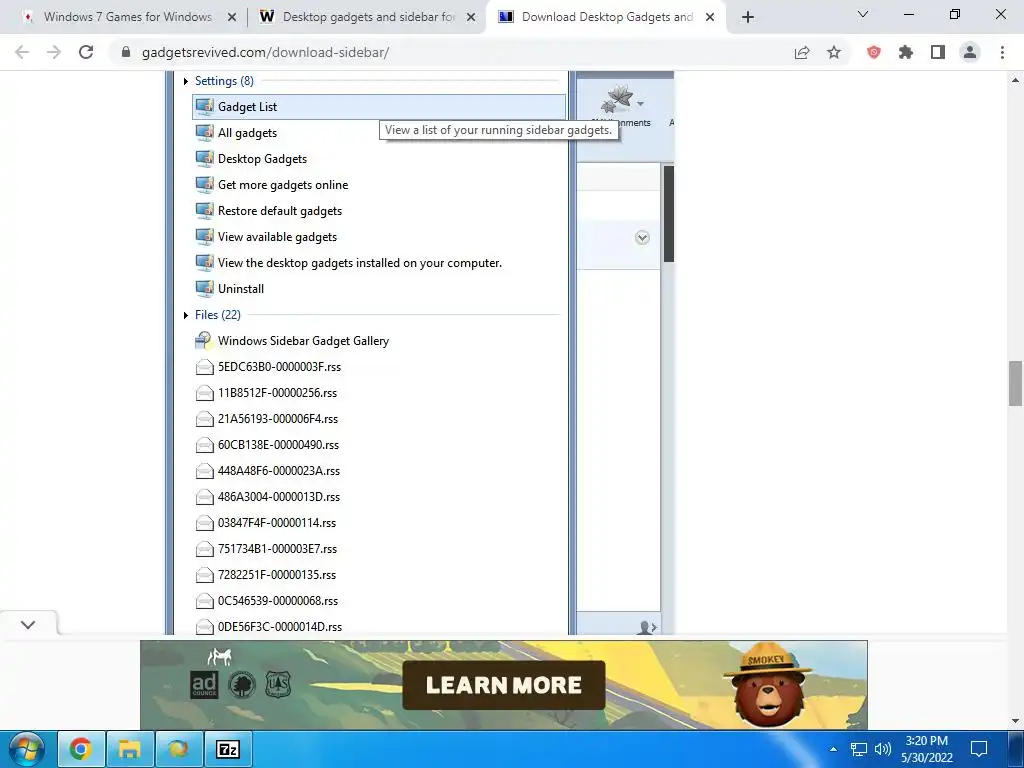The image size is (1024, 768).
Task: Click the taskbar clock 3:20 PM
Action: tap(927, 741)
